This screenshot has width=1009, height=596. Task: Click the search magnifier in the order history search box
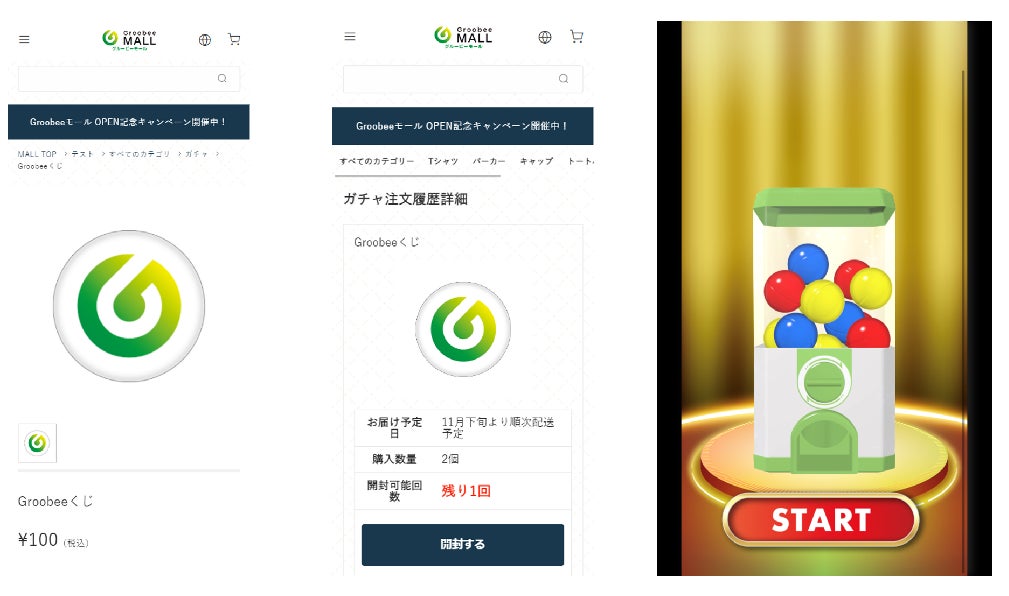[564, 79]
